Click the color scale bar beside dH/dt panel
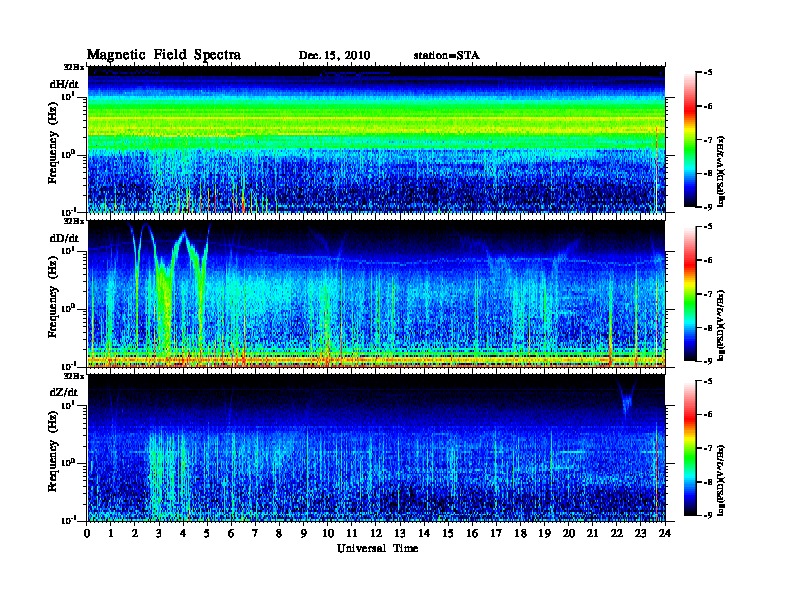This screenshot has width=792, height=612. 690,139
